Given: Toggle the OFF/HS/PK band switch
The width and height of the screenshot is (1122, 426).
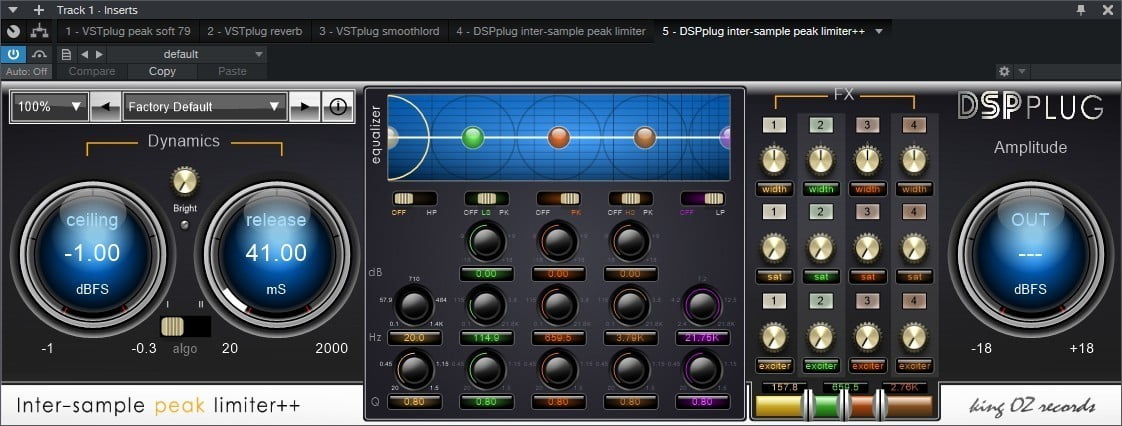Looking at the screenshot, I should [x=630, y=198].
